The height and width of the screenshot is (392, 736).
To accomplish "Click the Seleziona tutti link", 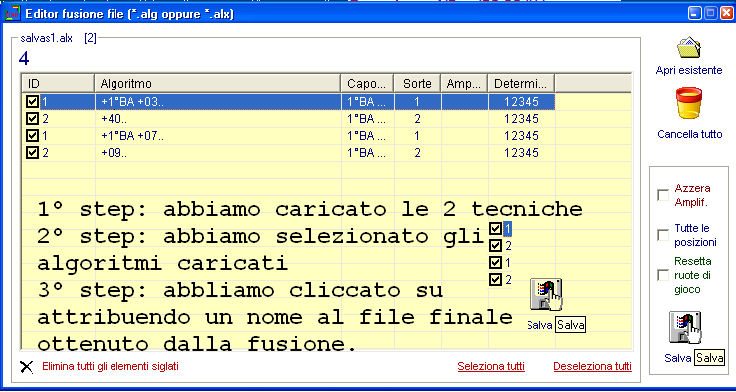I will coord(491,366).
